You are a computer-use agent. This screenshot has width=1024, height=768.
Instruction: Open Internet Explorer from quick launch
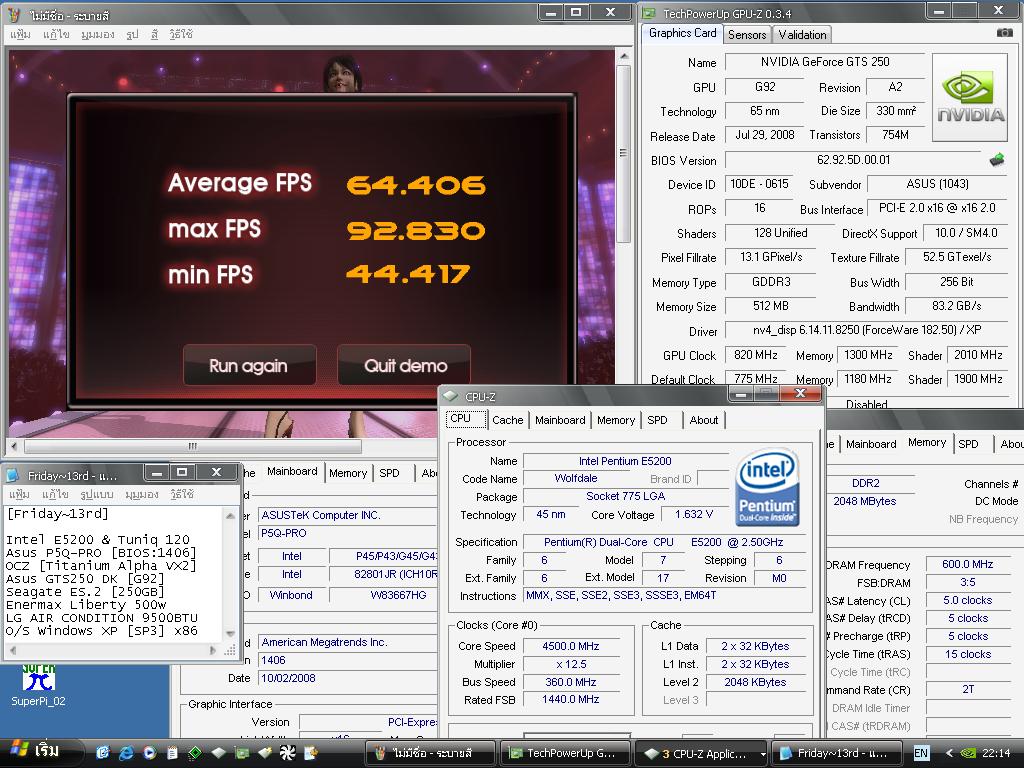click(x=125, y=753)
